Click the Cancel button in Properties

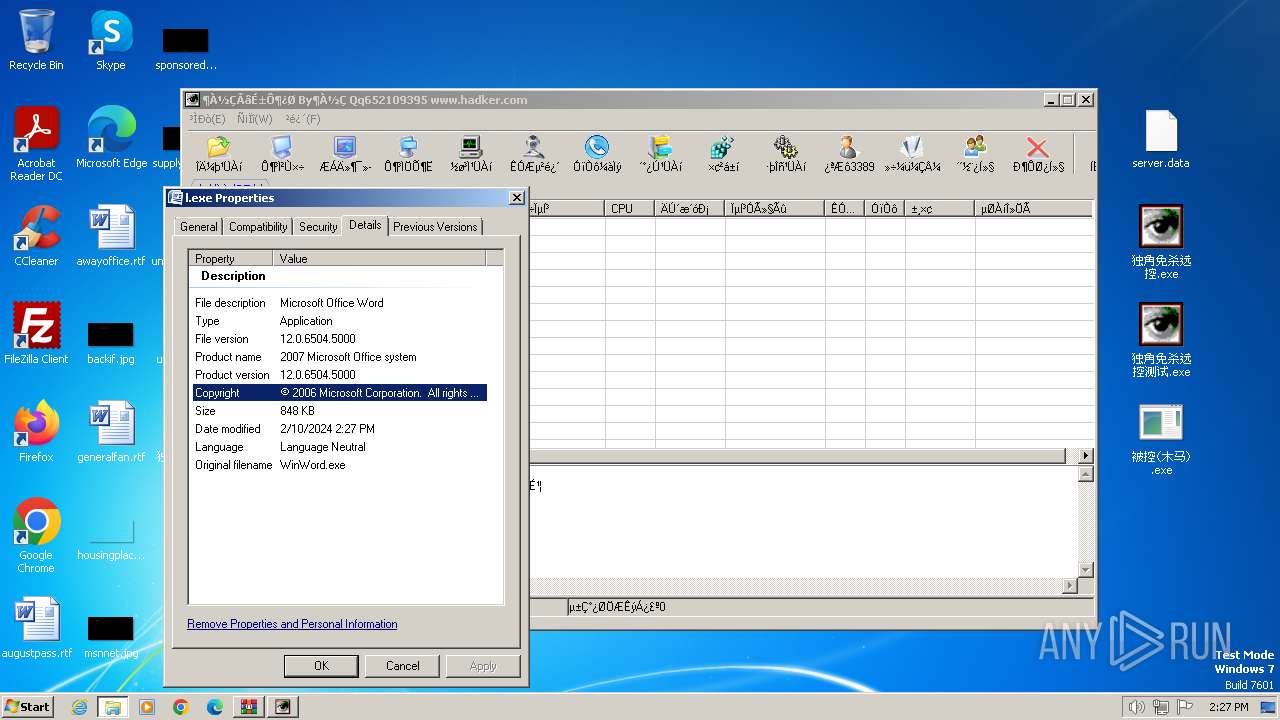403,666
